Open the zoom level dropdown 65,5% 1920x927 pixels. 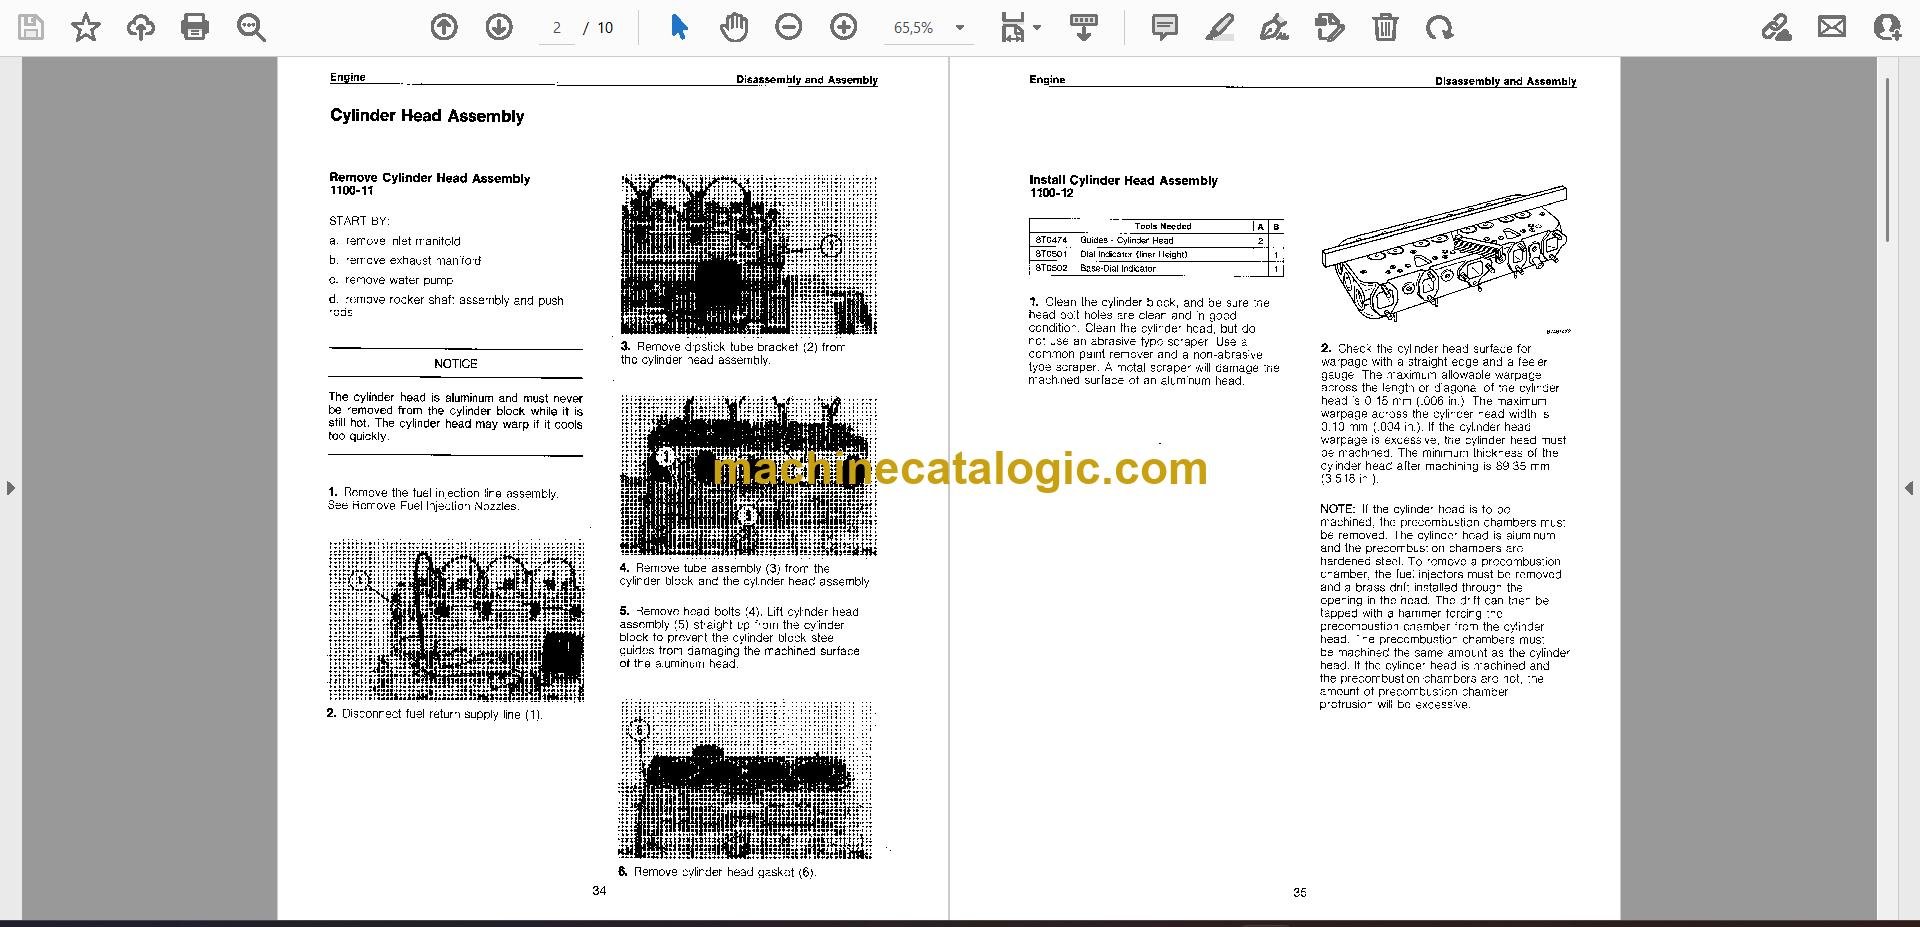pyautogui.click(x=930, y=28)
